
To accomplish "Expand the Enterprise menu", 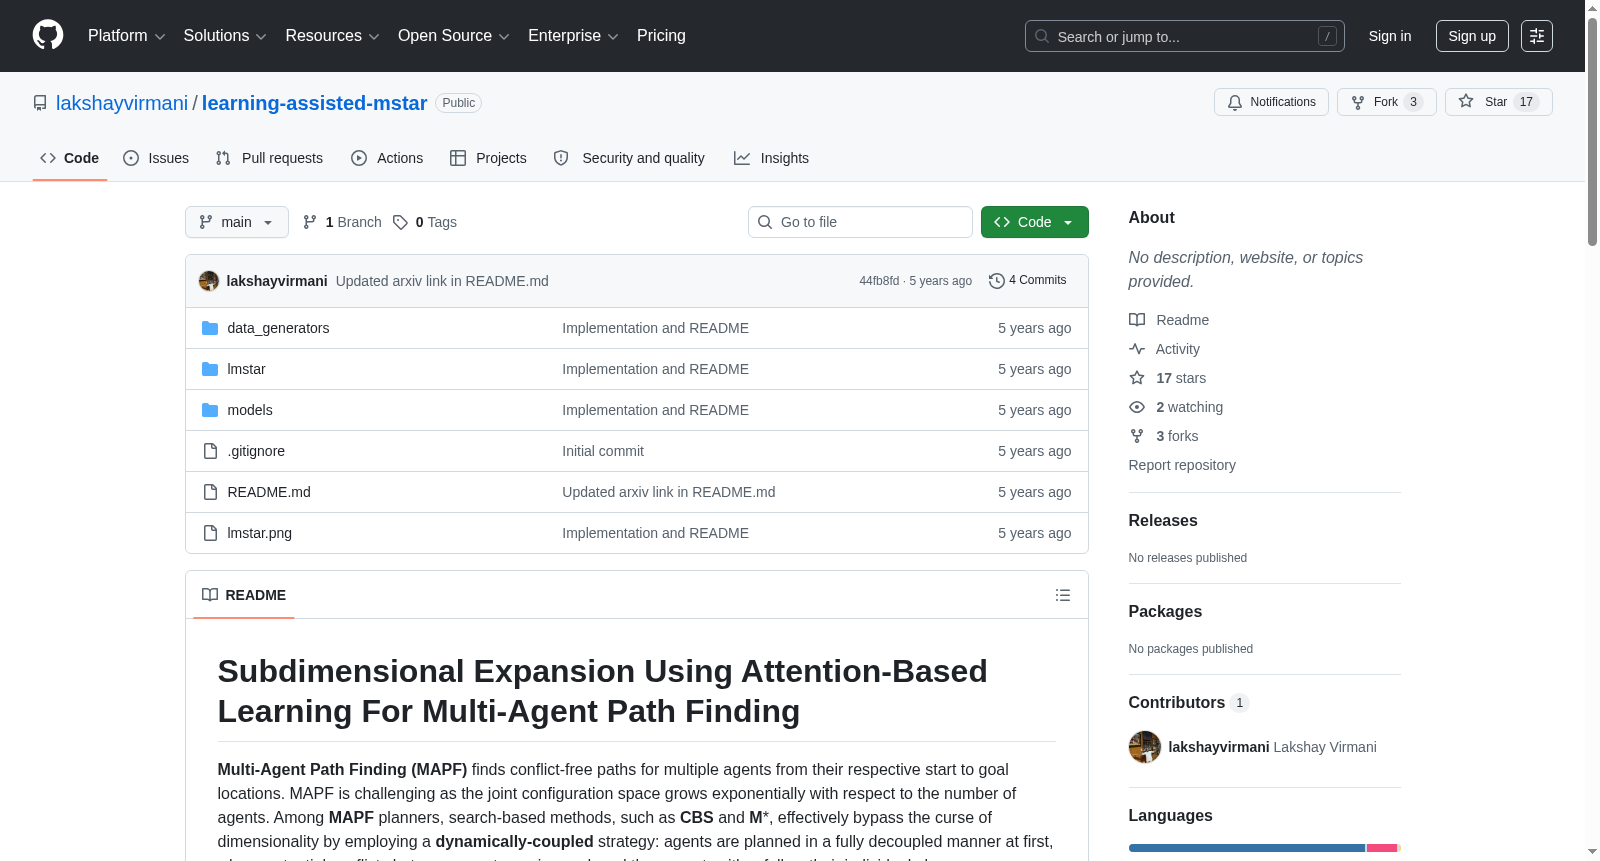I will click(573, 36).
